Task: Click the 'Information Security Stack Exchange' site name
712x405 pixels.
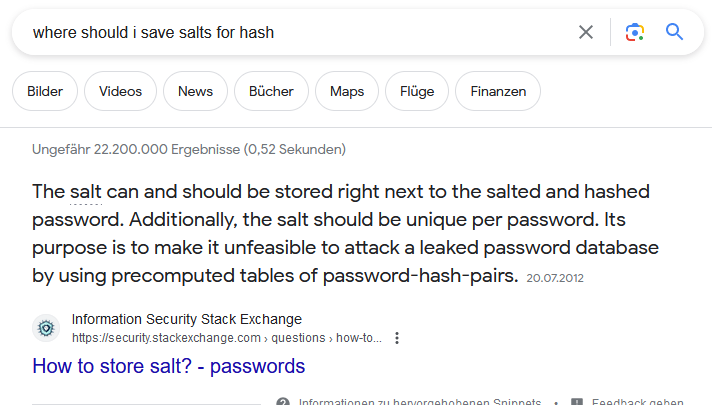Action: tap(186, 320)
